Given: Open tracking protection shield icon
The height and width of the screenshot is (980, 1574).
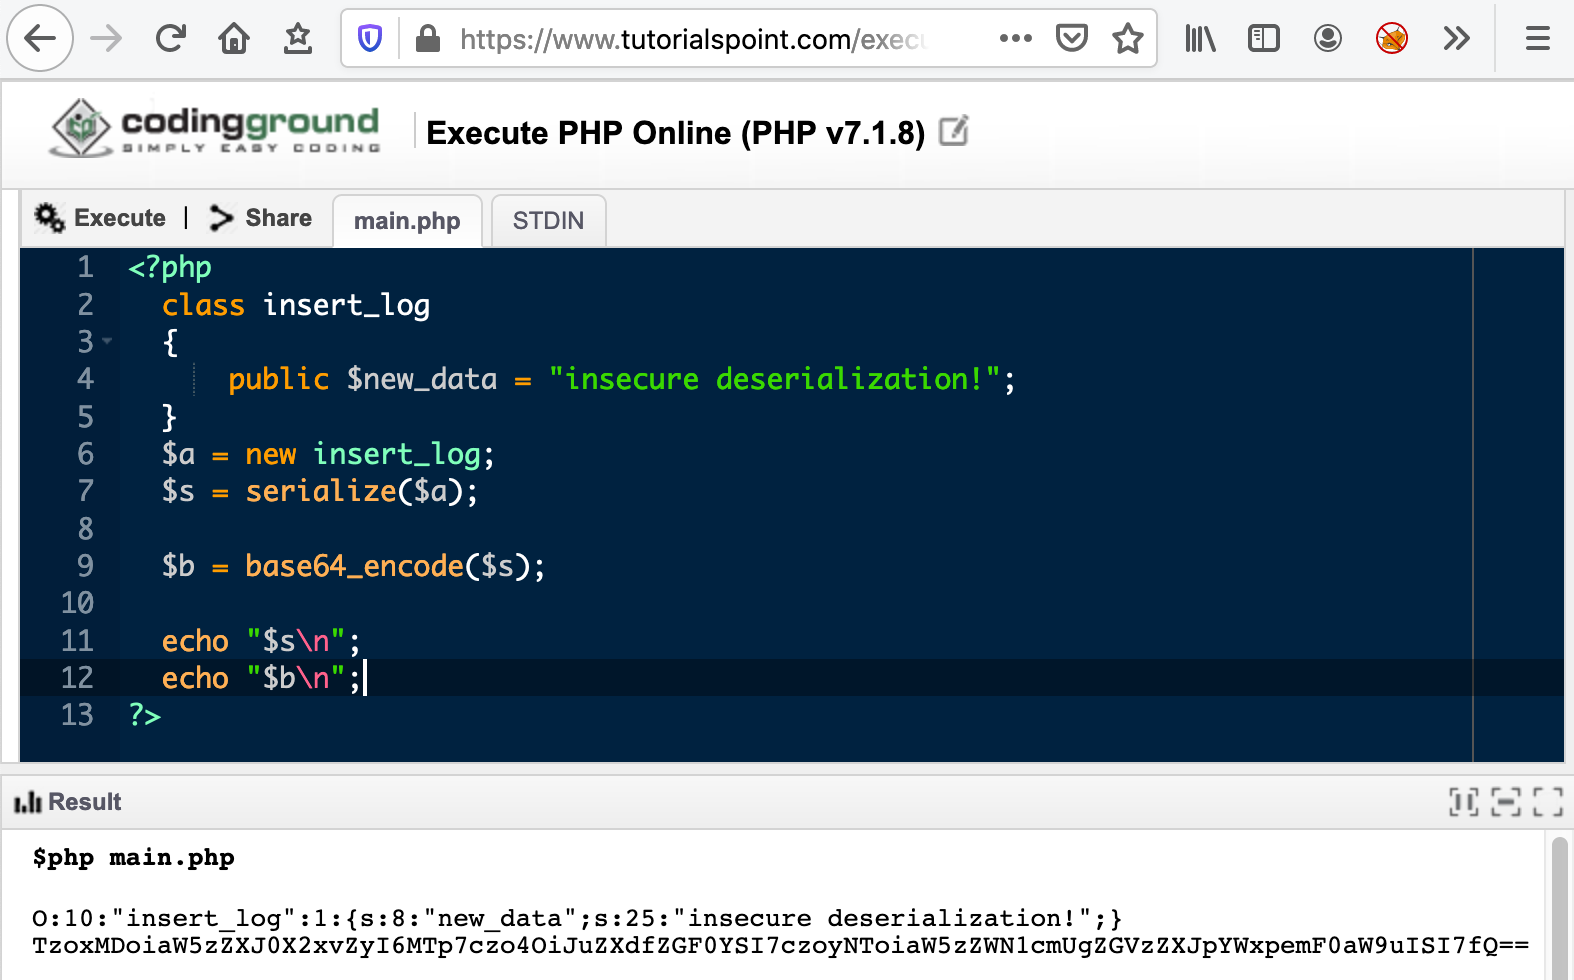Looking at the screenshot, I should point(370,39).
